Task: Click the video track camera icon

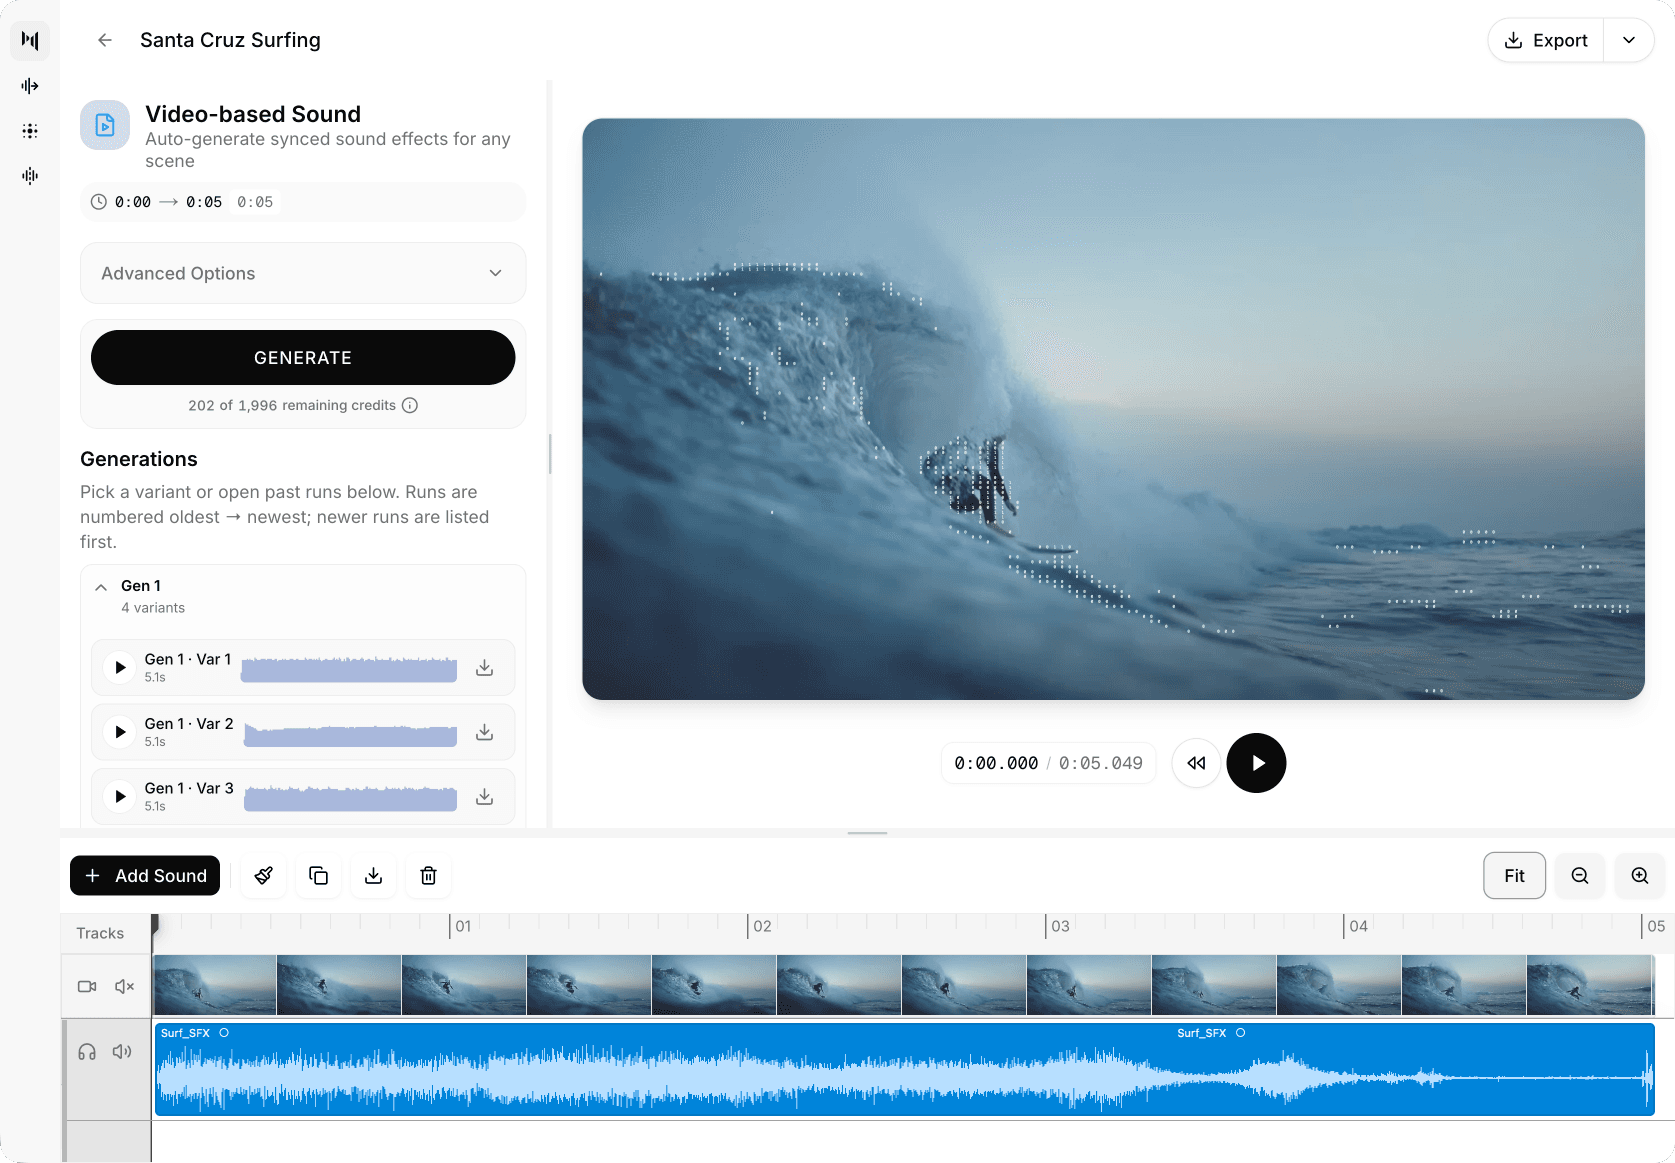Action: pos(87,987)
